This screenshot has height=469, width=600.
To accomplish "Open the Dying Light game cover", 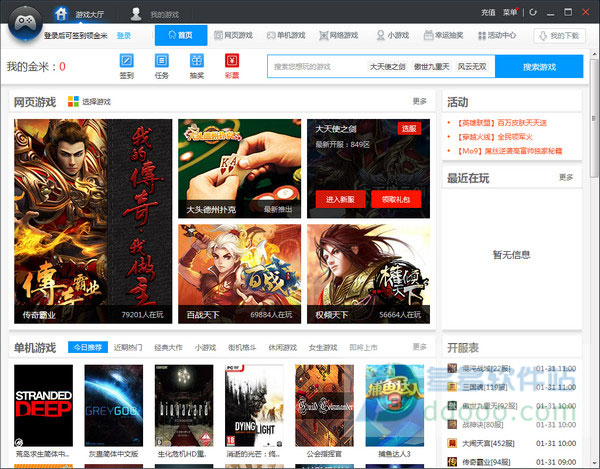I will [x=254, y=405].
